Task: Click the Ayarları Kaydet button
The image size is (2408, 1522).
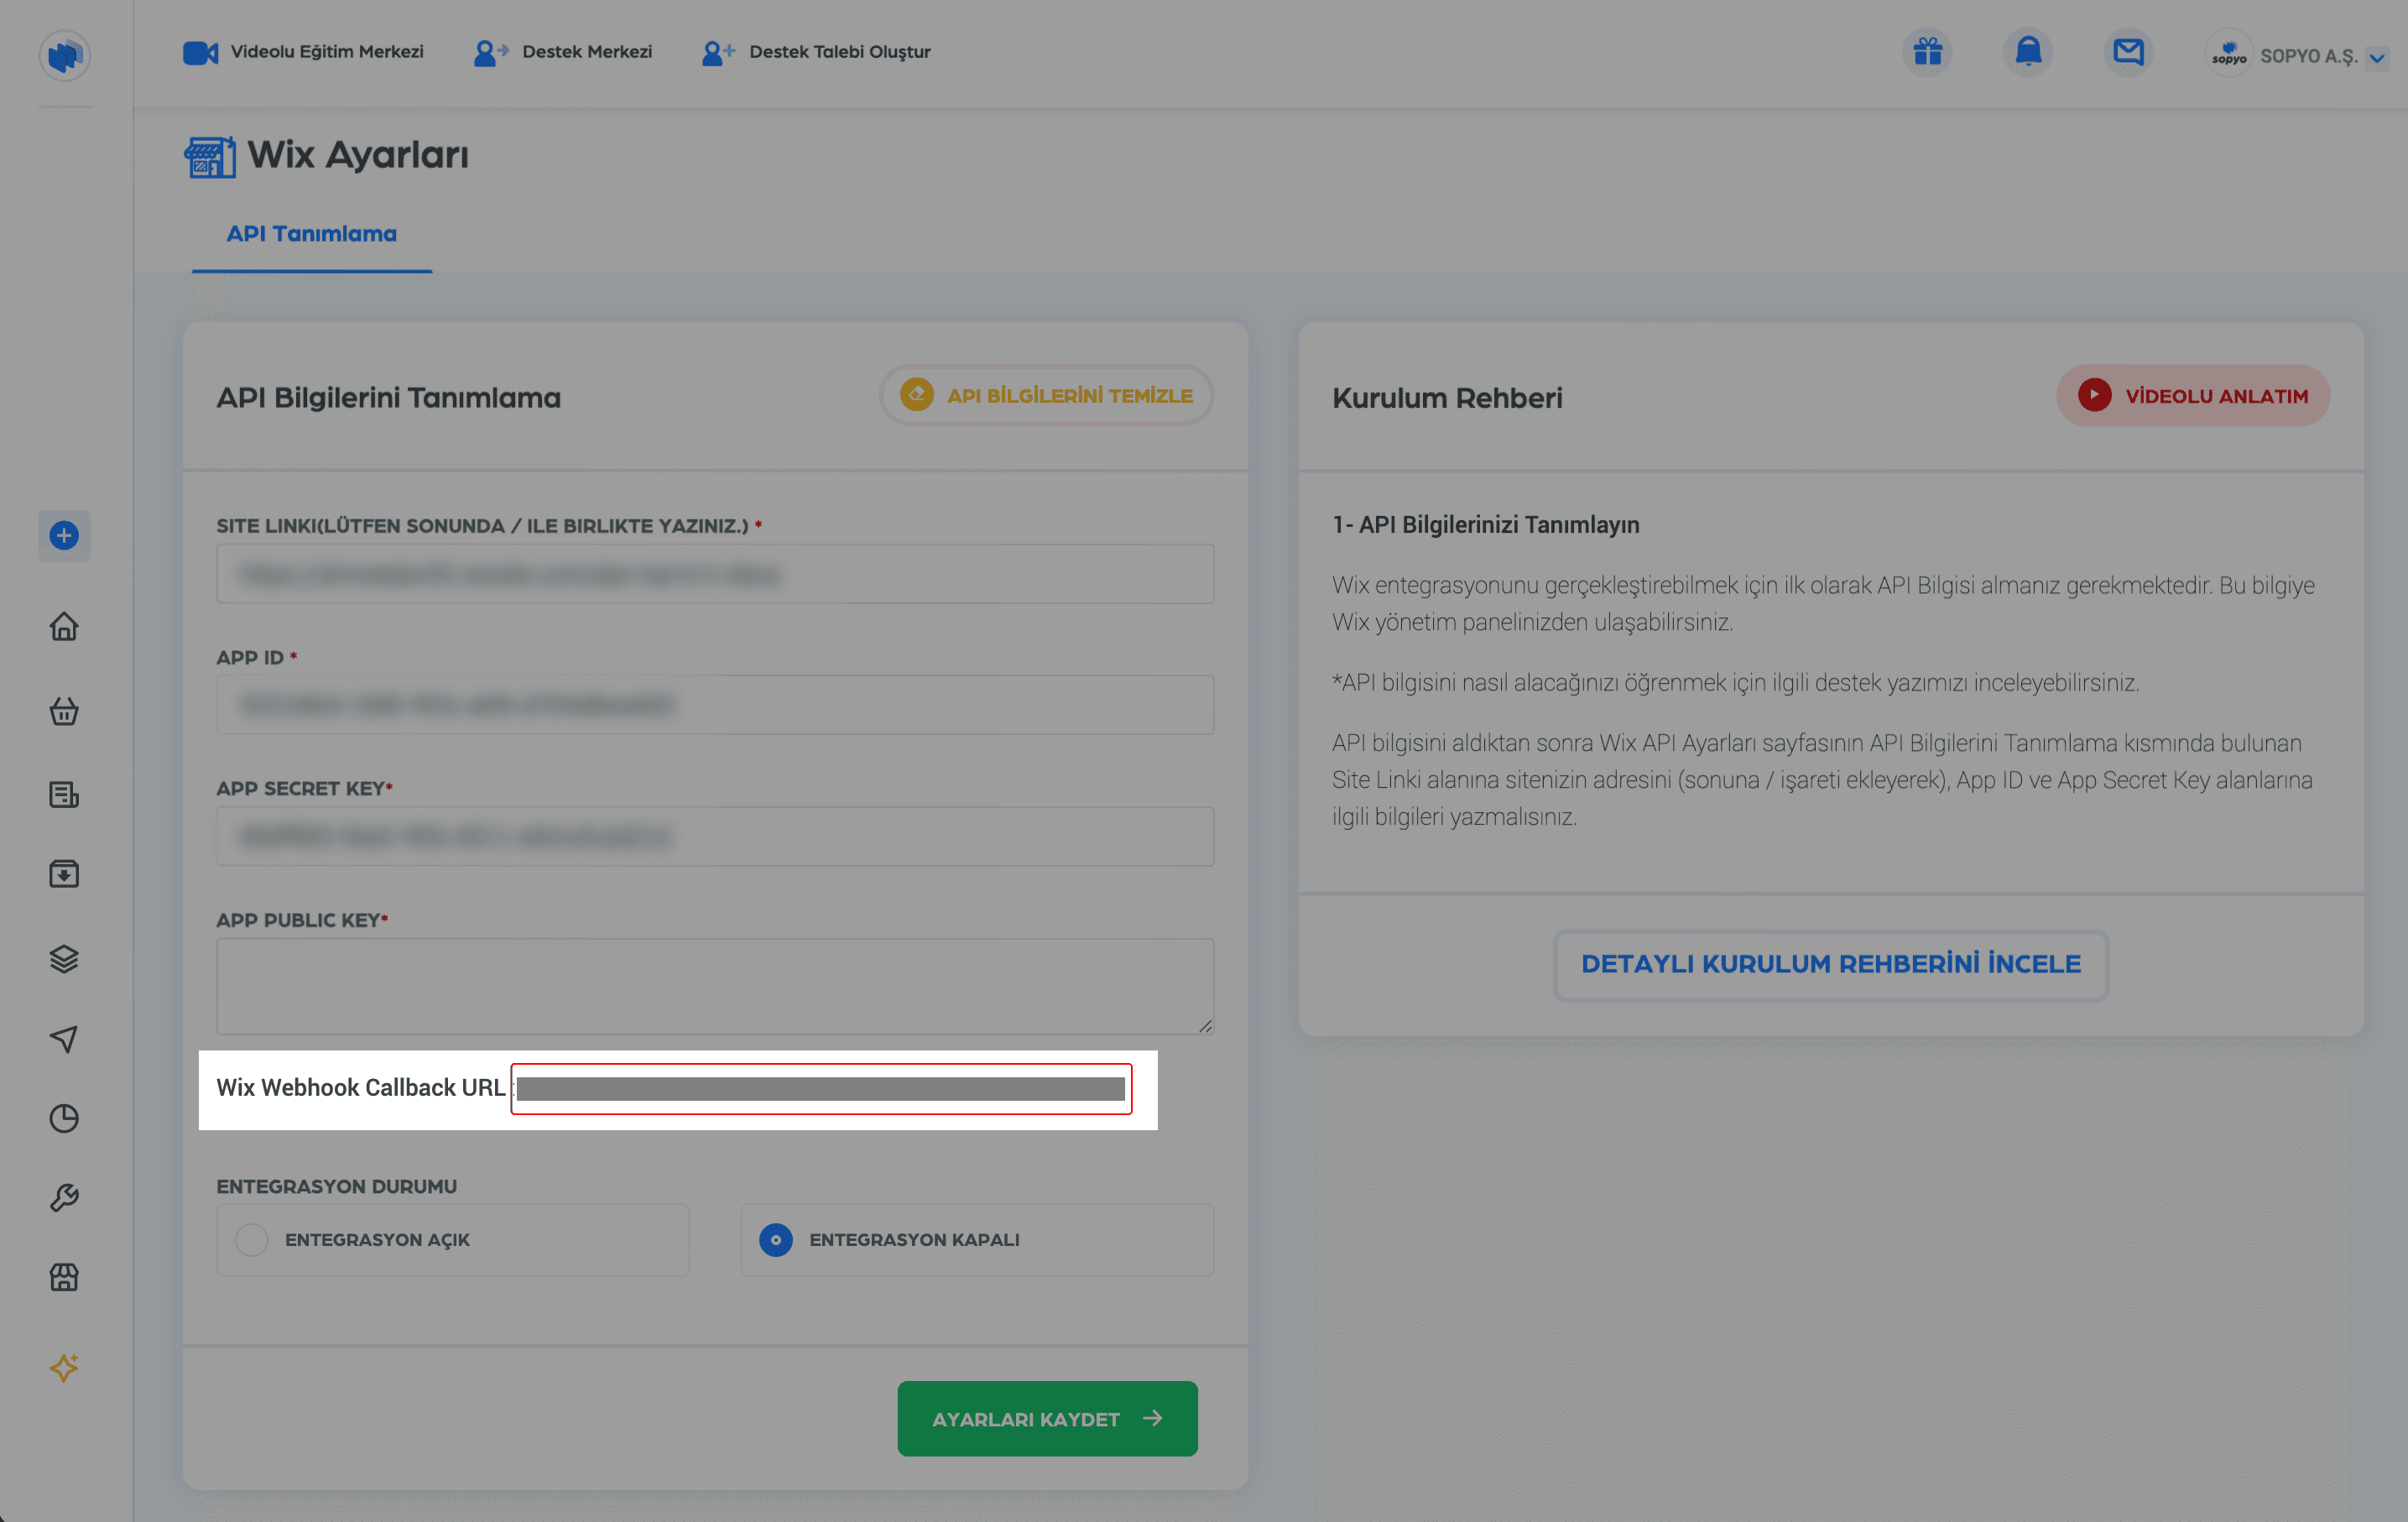Action: 1047,1418
